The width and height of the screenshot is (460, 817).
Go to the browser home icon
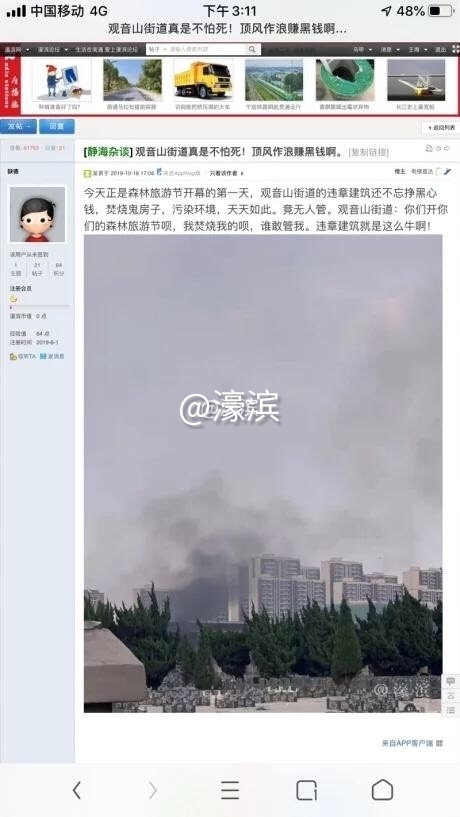point(382,790)
